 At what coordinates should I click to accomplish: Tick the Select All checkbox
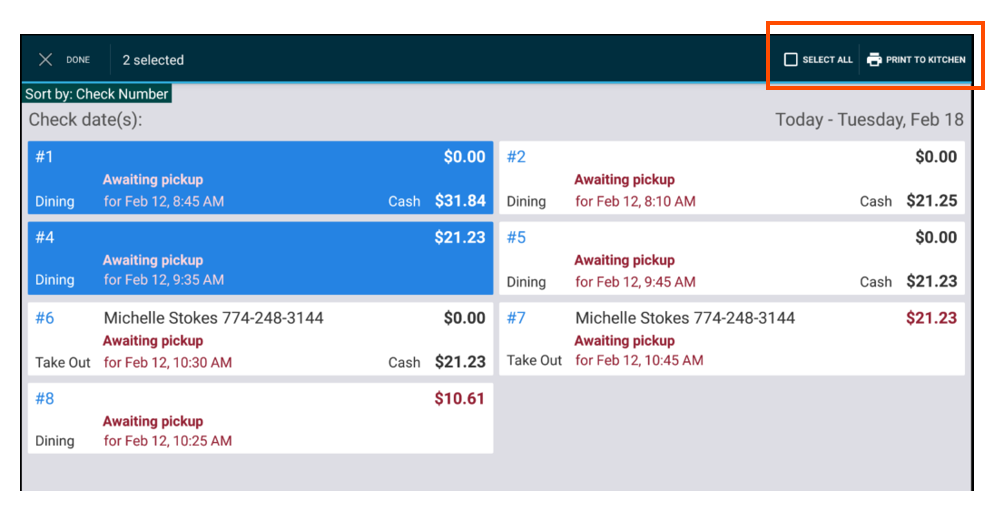(x=791, y=60)
